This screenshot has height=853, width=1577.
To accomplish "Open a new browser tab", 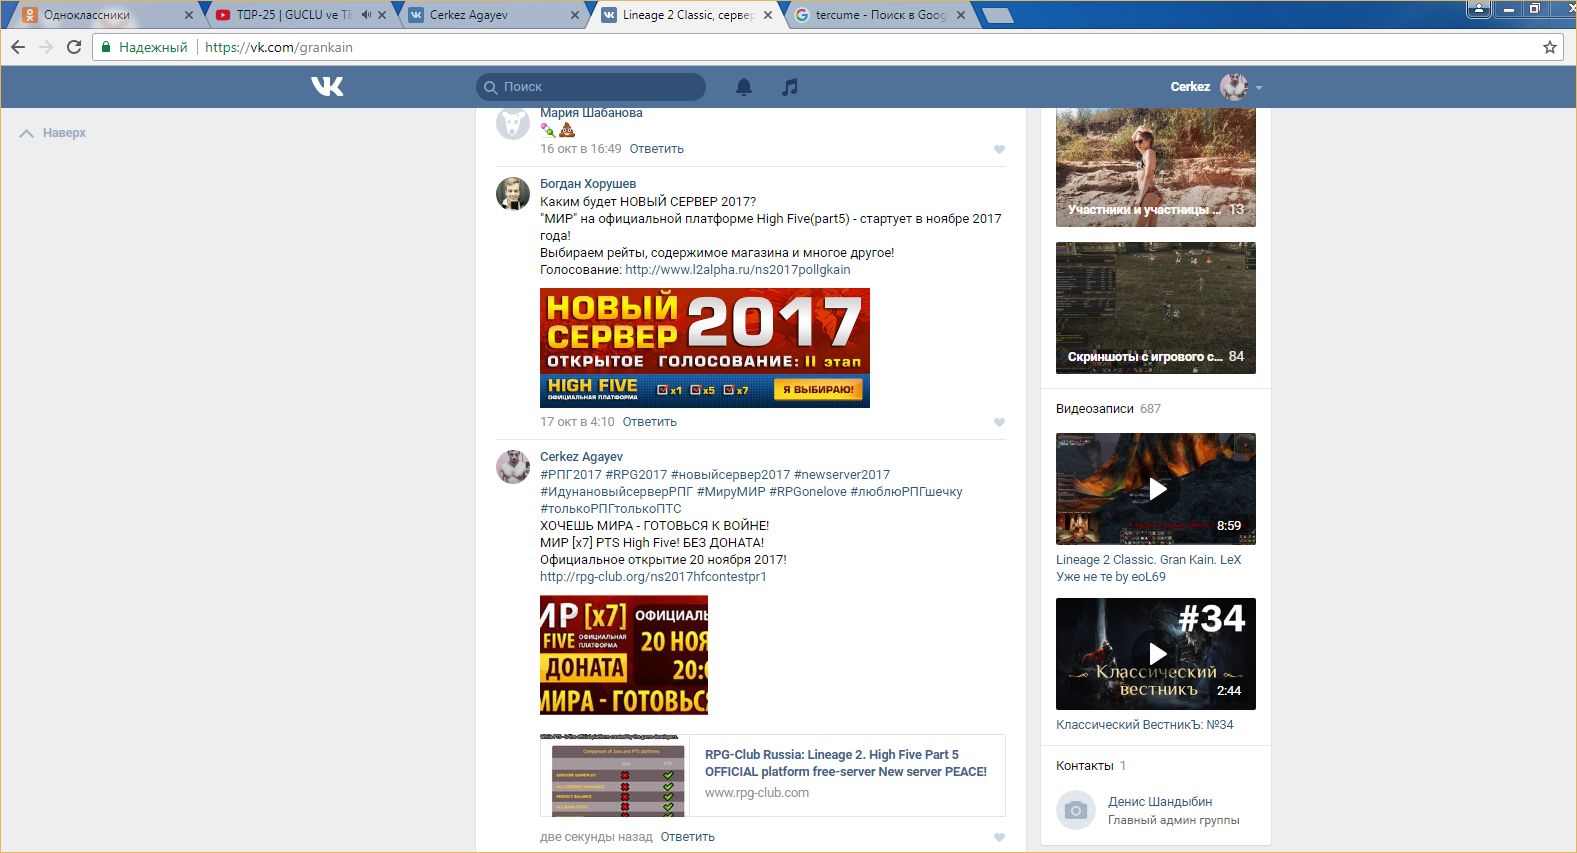I will coord(998,15).
